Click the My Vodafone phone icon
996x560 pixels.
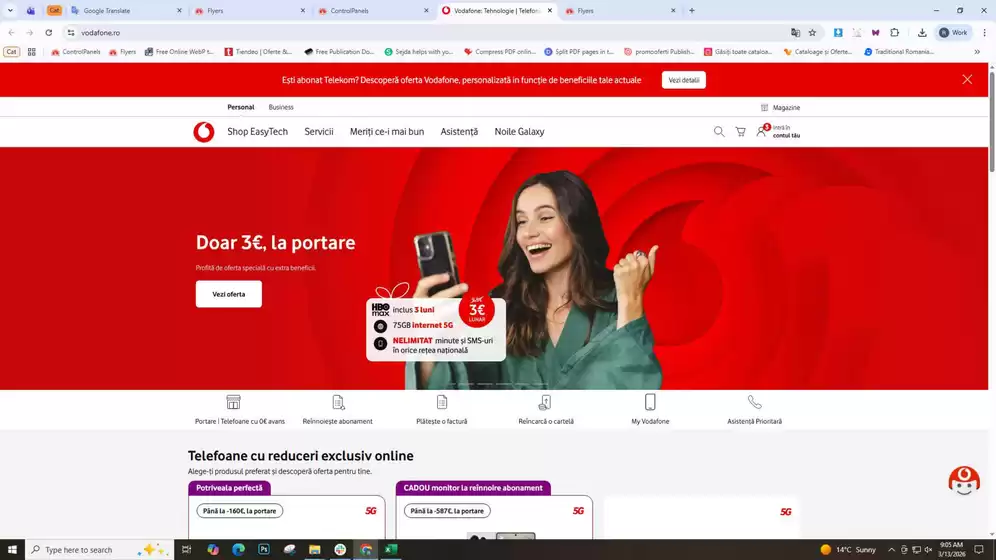[650, 402]
